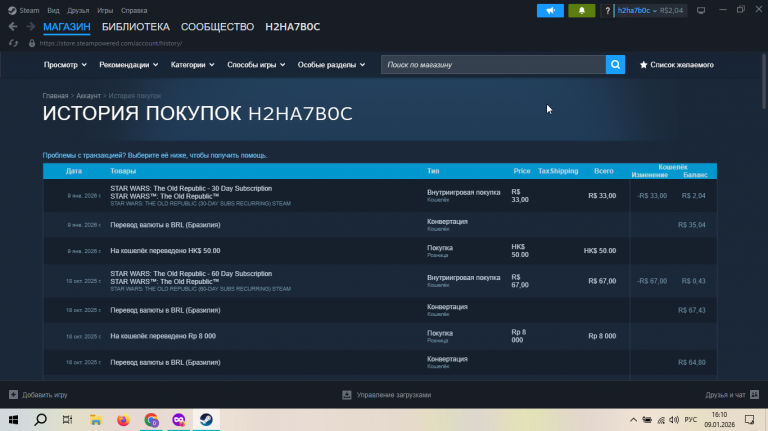768x431 pixels.
Task: Show hidden tray icons chevron
Action: [x=633, y=420]
